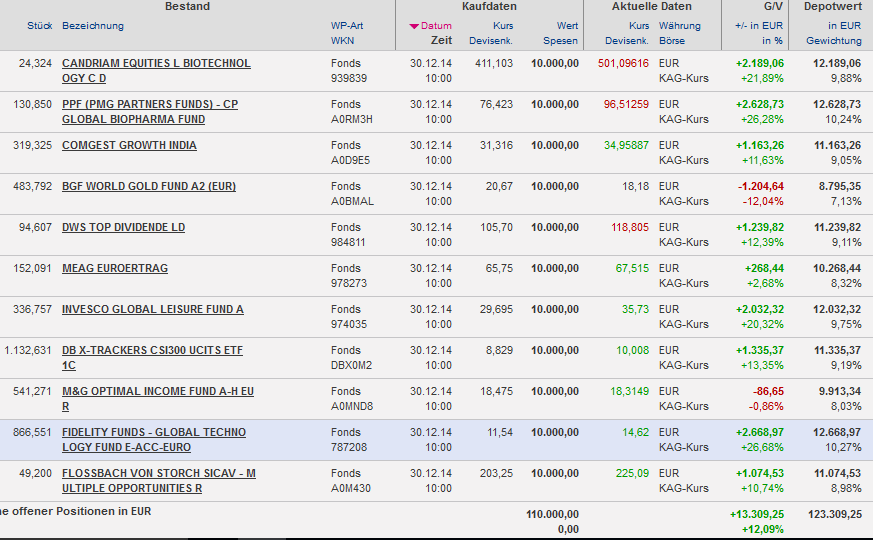The width and height of the screenshot is (873, 540).
Task: Sort by the WKN column header
Action: pos(342,41)
